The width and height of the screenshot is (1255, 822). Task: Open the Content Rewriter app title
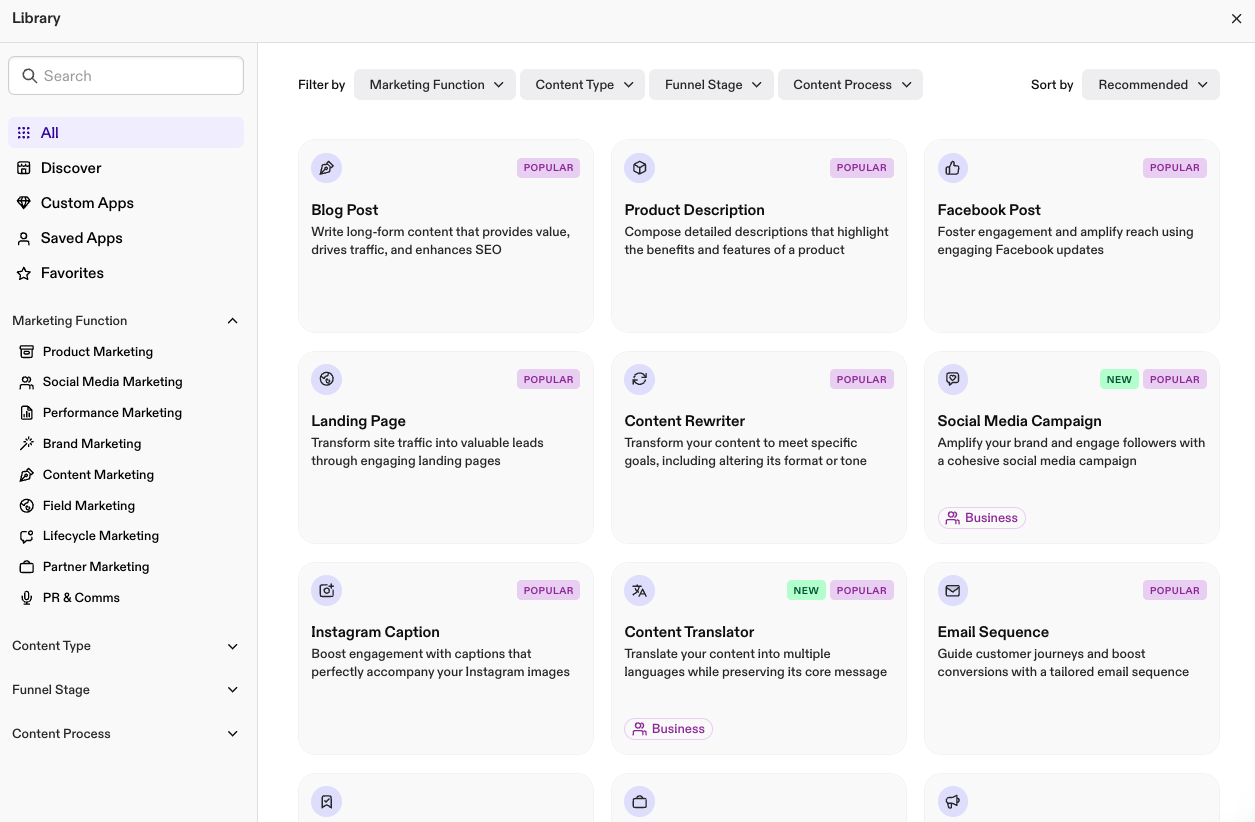685,421
